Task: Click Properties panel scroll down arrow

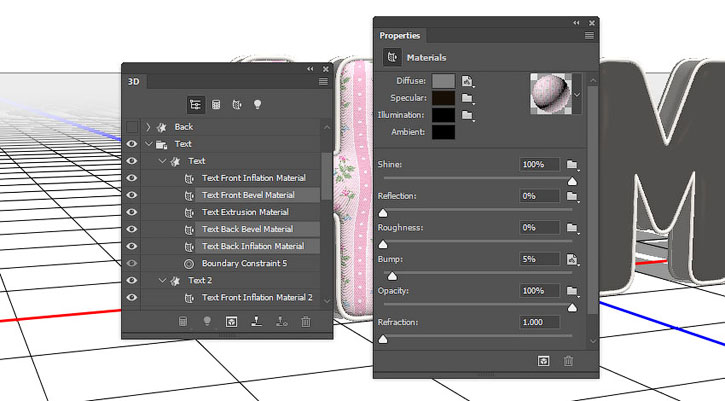Action: 593,341
